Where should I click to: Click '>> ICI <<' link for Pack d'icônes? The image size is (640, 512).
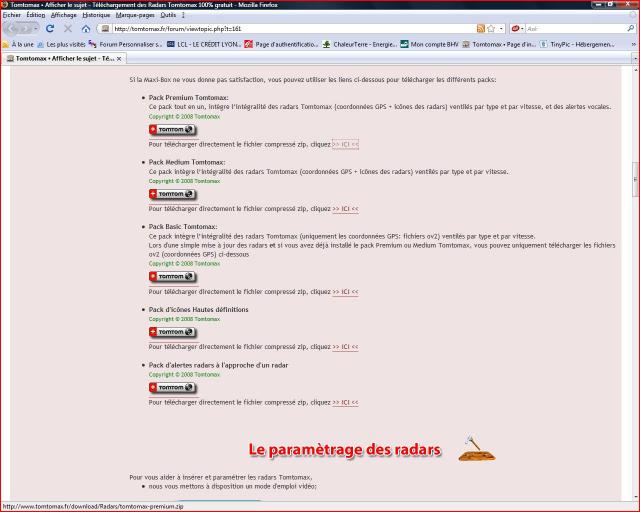(x=345, y=347)
